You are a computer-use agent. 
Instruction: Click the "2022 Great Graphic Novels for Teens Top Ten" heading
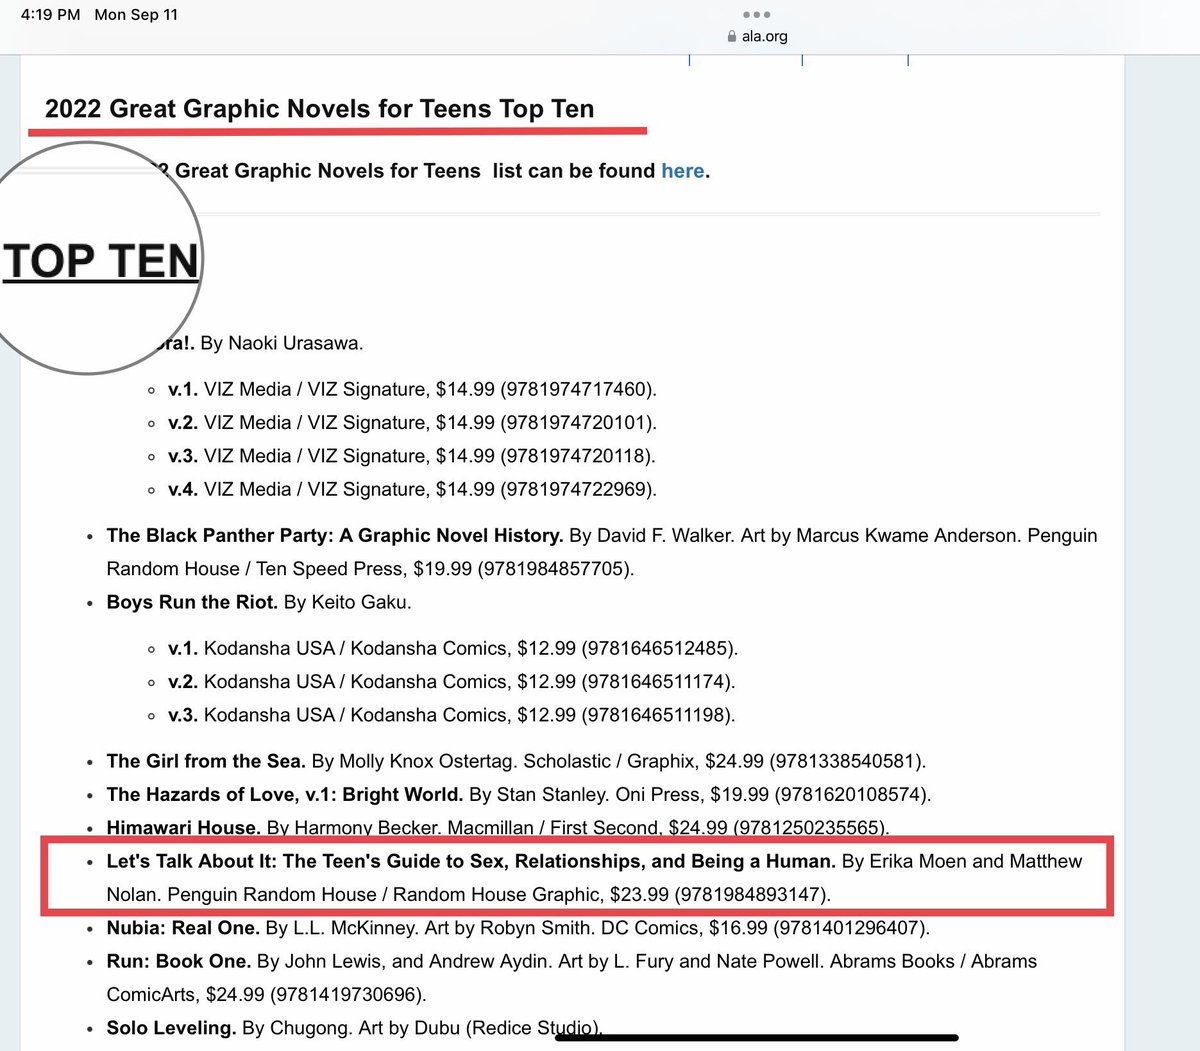pos(320,109)
